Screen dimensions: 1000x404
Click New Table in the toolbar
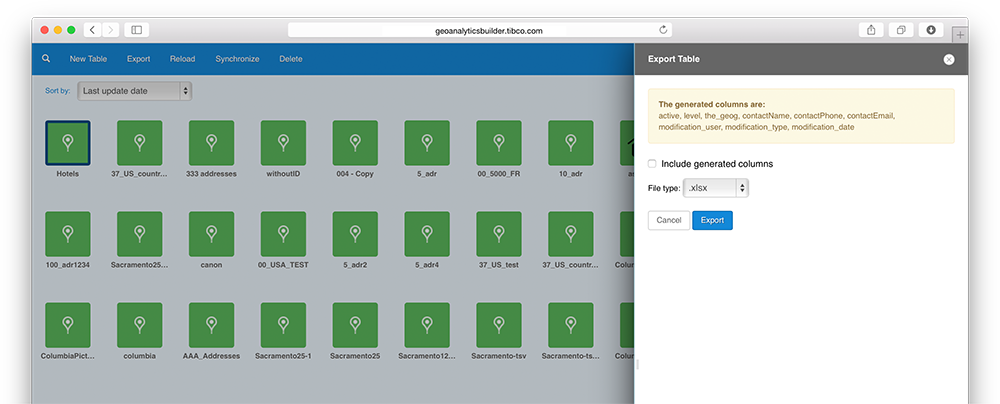coord(88,59)
